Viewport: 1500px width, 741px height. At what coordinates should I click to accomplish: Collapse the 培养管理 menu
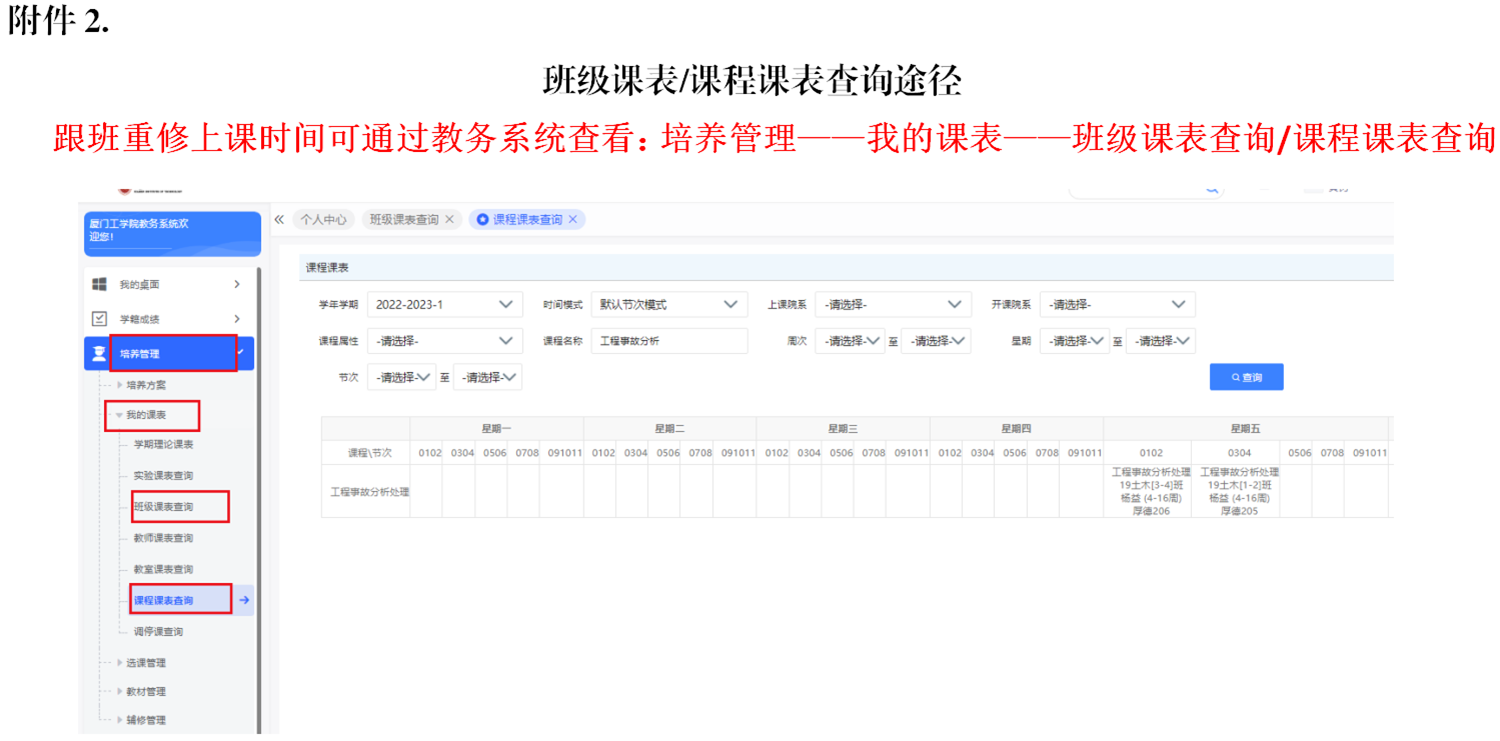242,351
